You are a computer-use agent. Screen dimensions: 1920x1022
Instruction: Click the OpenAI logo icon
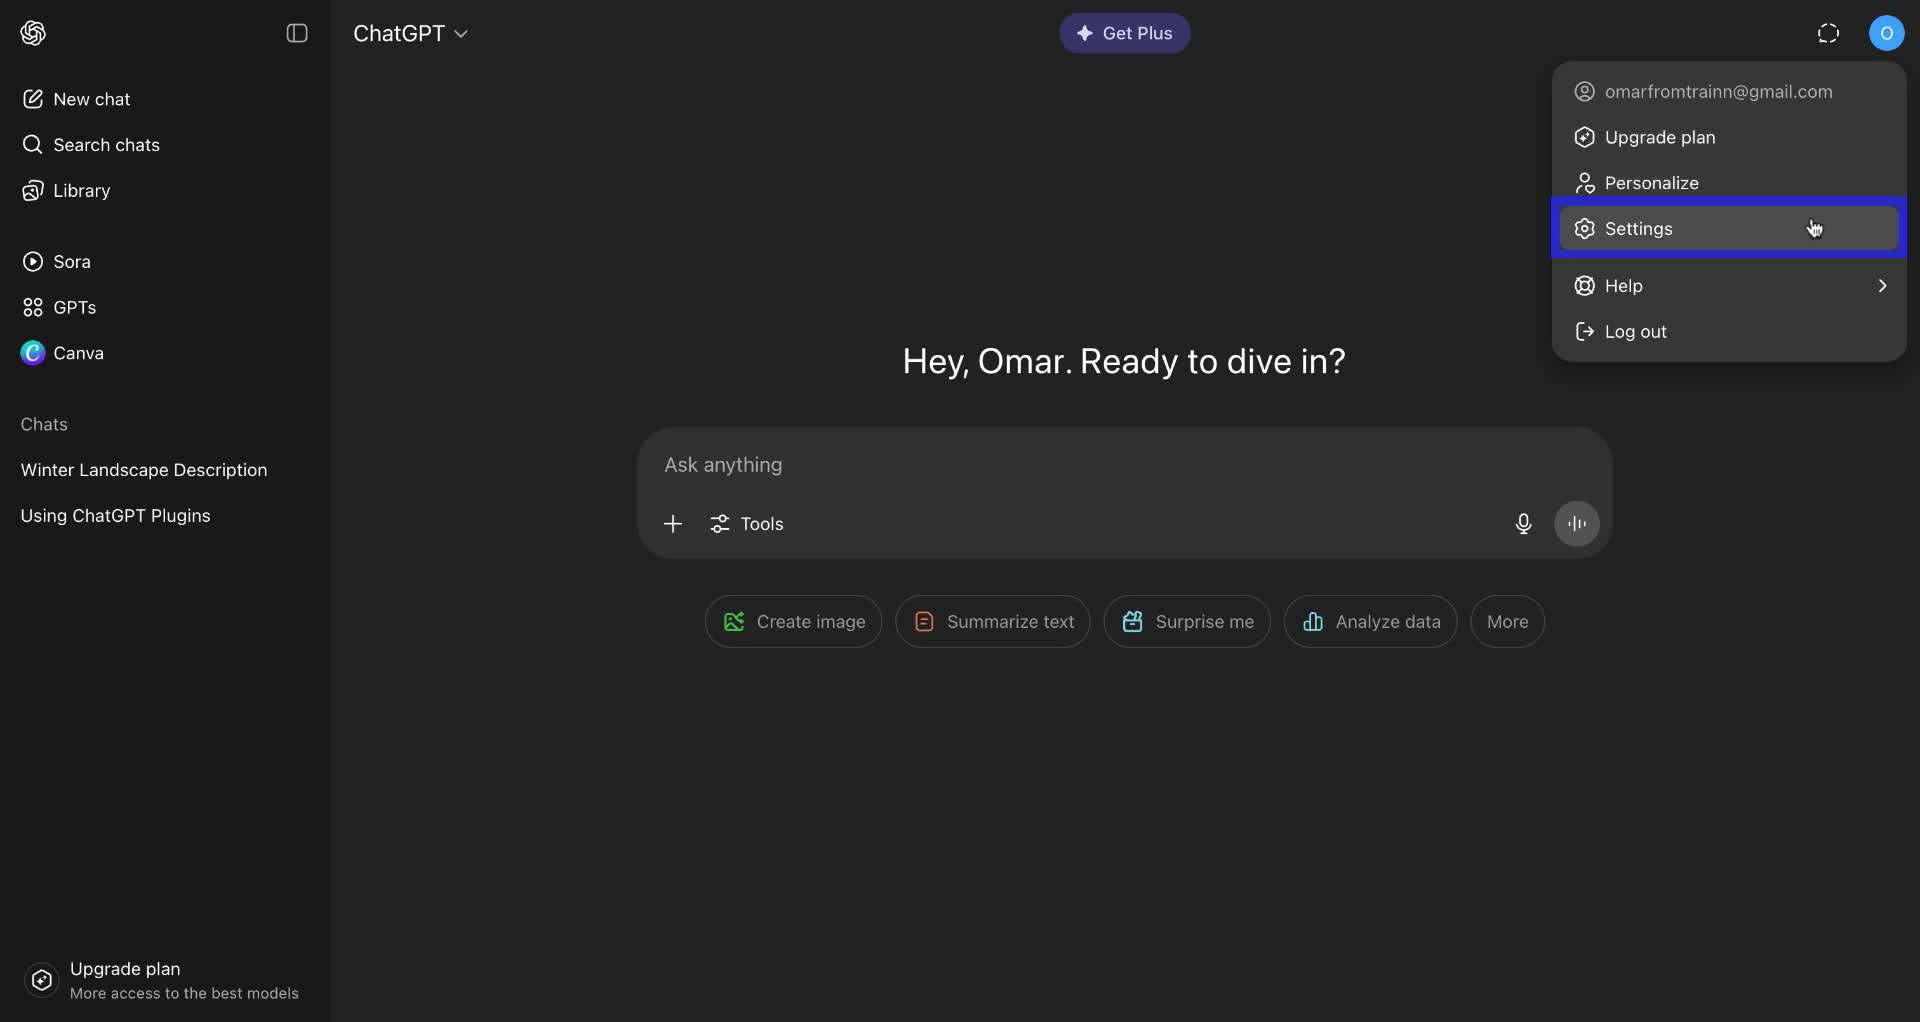coord(32,33)
